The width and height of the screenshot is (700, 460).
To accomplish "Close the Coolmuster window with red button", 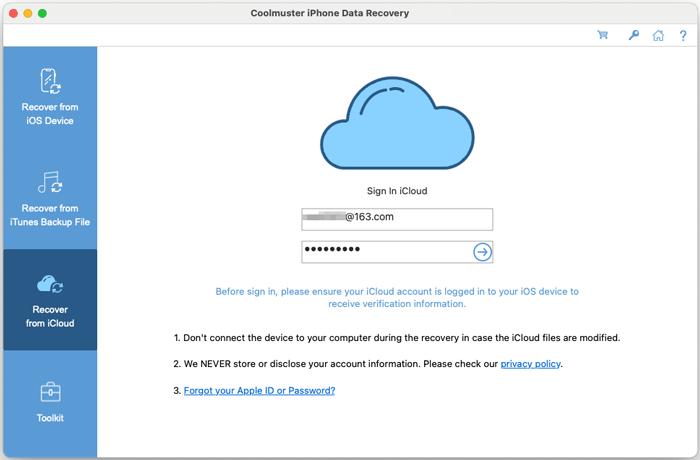I will [13, 13].
